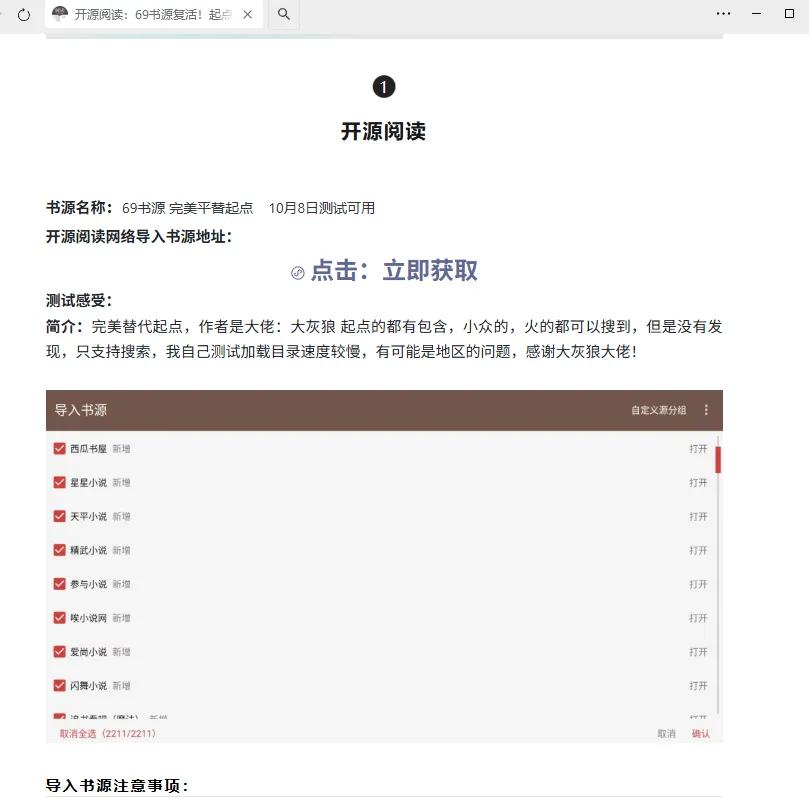Screen dimensions: 809x799
Task: Open vertical dots menu in 导入书源 header
Action: coord(707,410)
